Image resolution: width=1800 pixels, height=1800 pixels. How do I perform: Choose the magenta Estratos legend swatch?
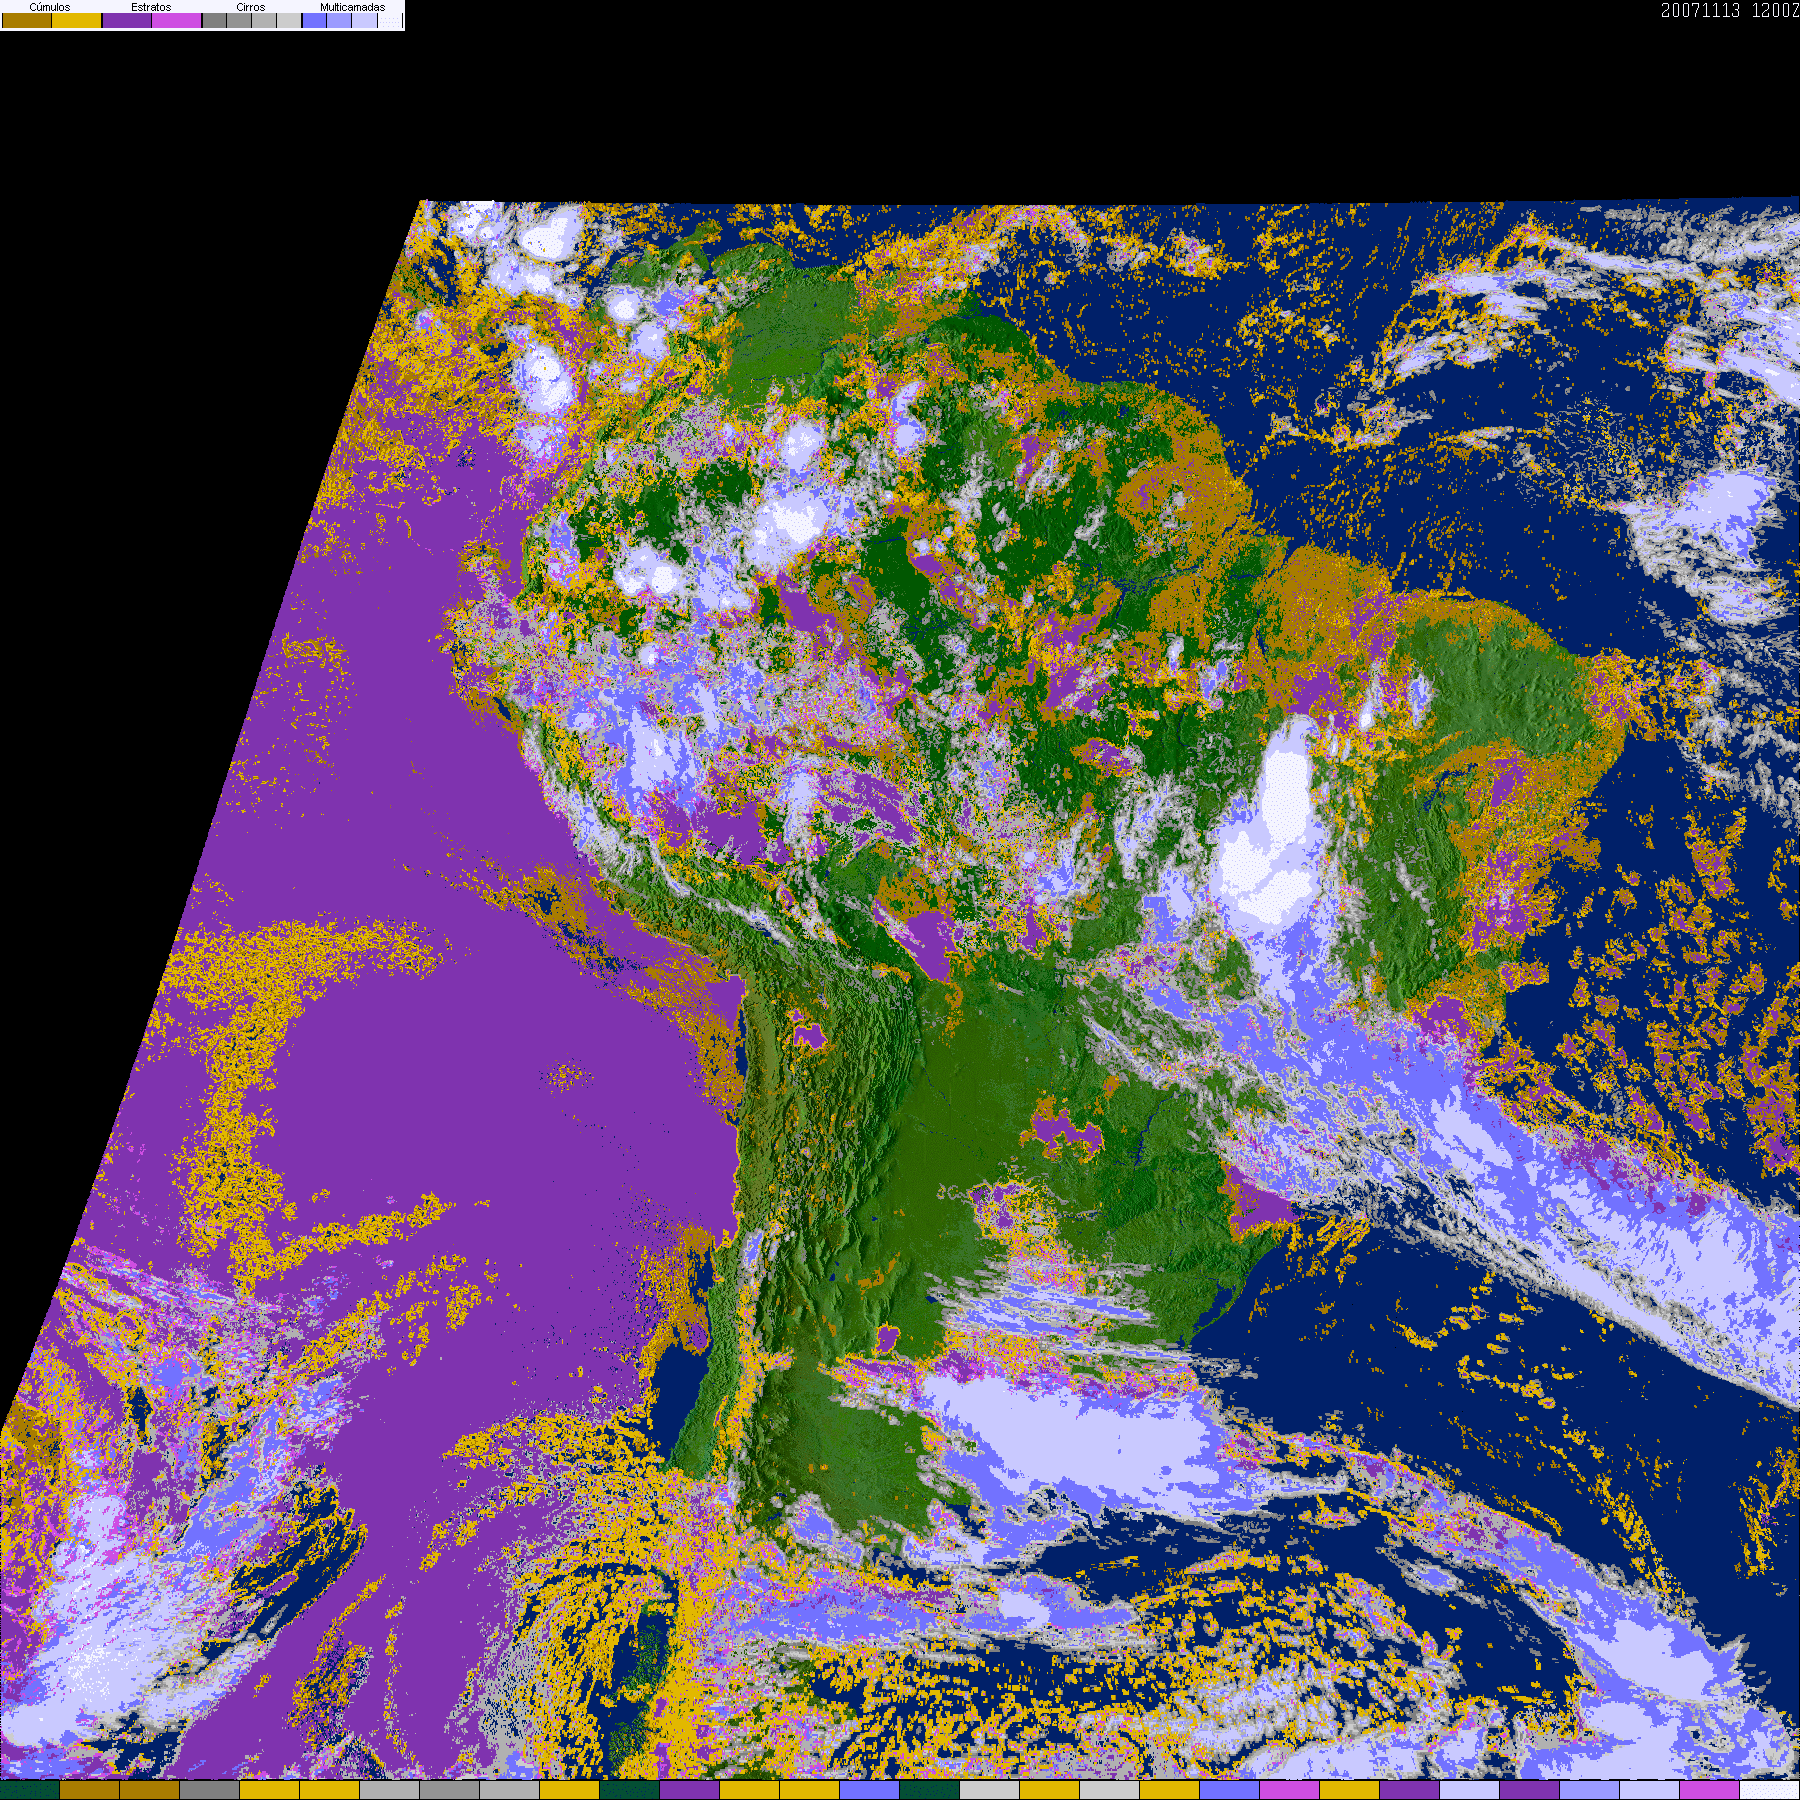[177, 21]
